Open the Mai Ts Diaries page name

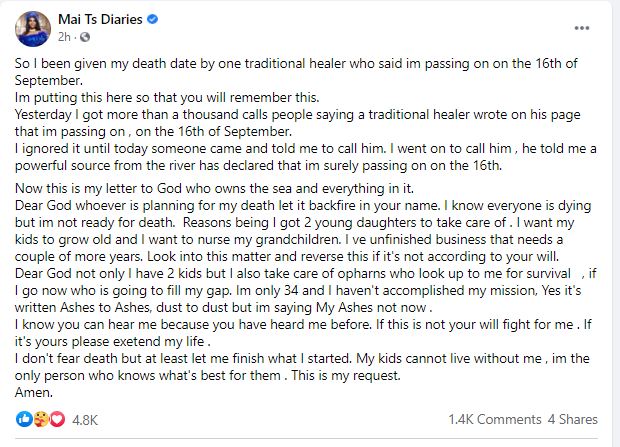(100, 19)
